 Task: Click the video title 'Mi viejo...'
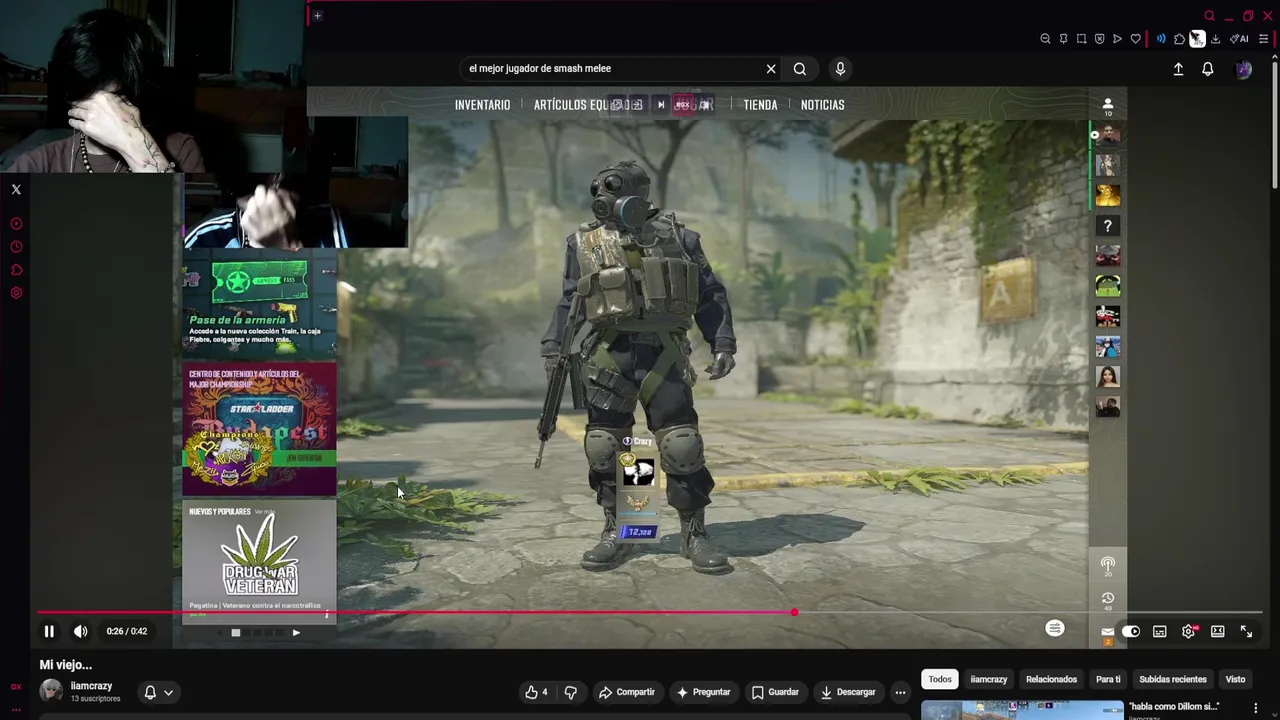click(x=66, y=665)
